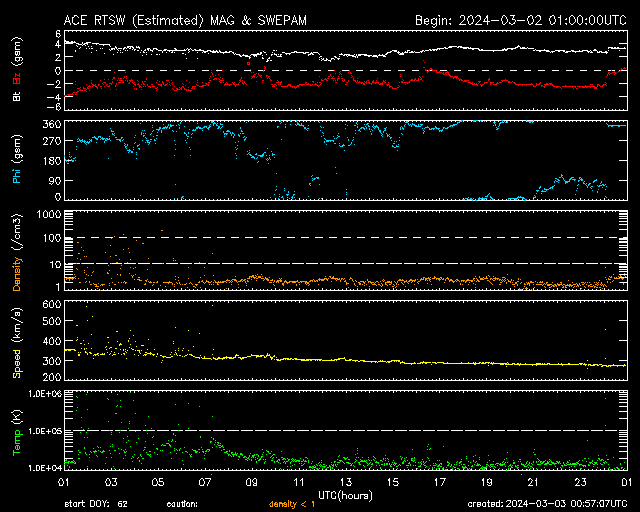
Task: Click the yellow Speed (km/s) axis label
Action: [17, 340]
